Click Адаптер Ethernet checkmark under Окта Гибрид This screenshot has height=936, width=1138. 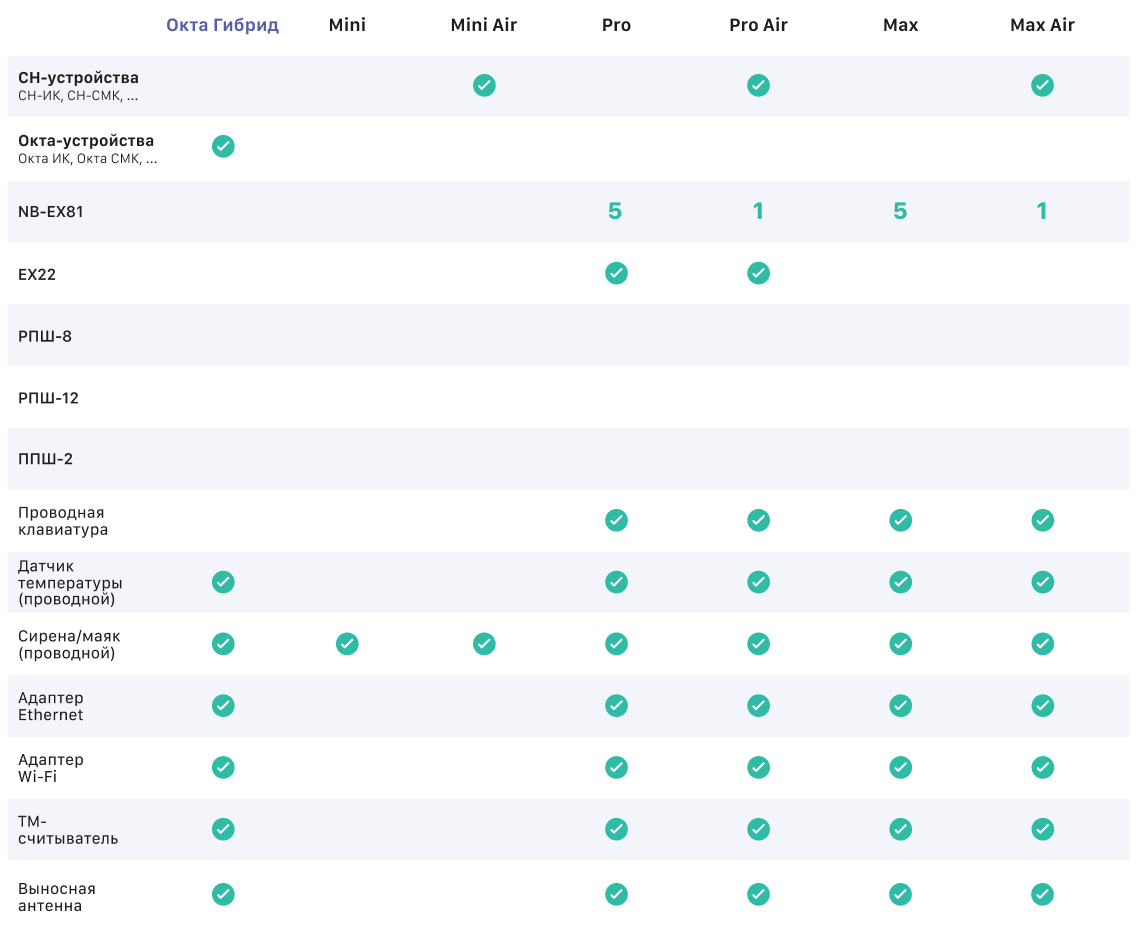pos(223,706)
